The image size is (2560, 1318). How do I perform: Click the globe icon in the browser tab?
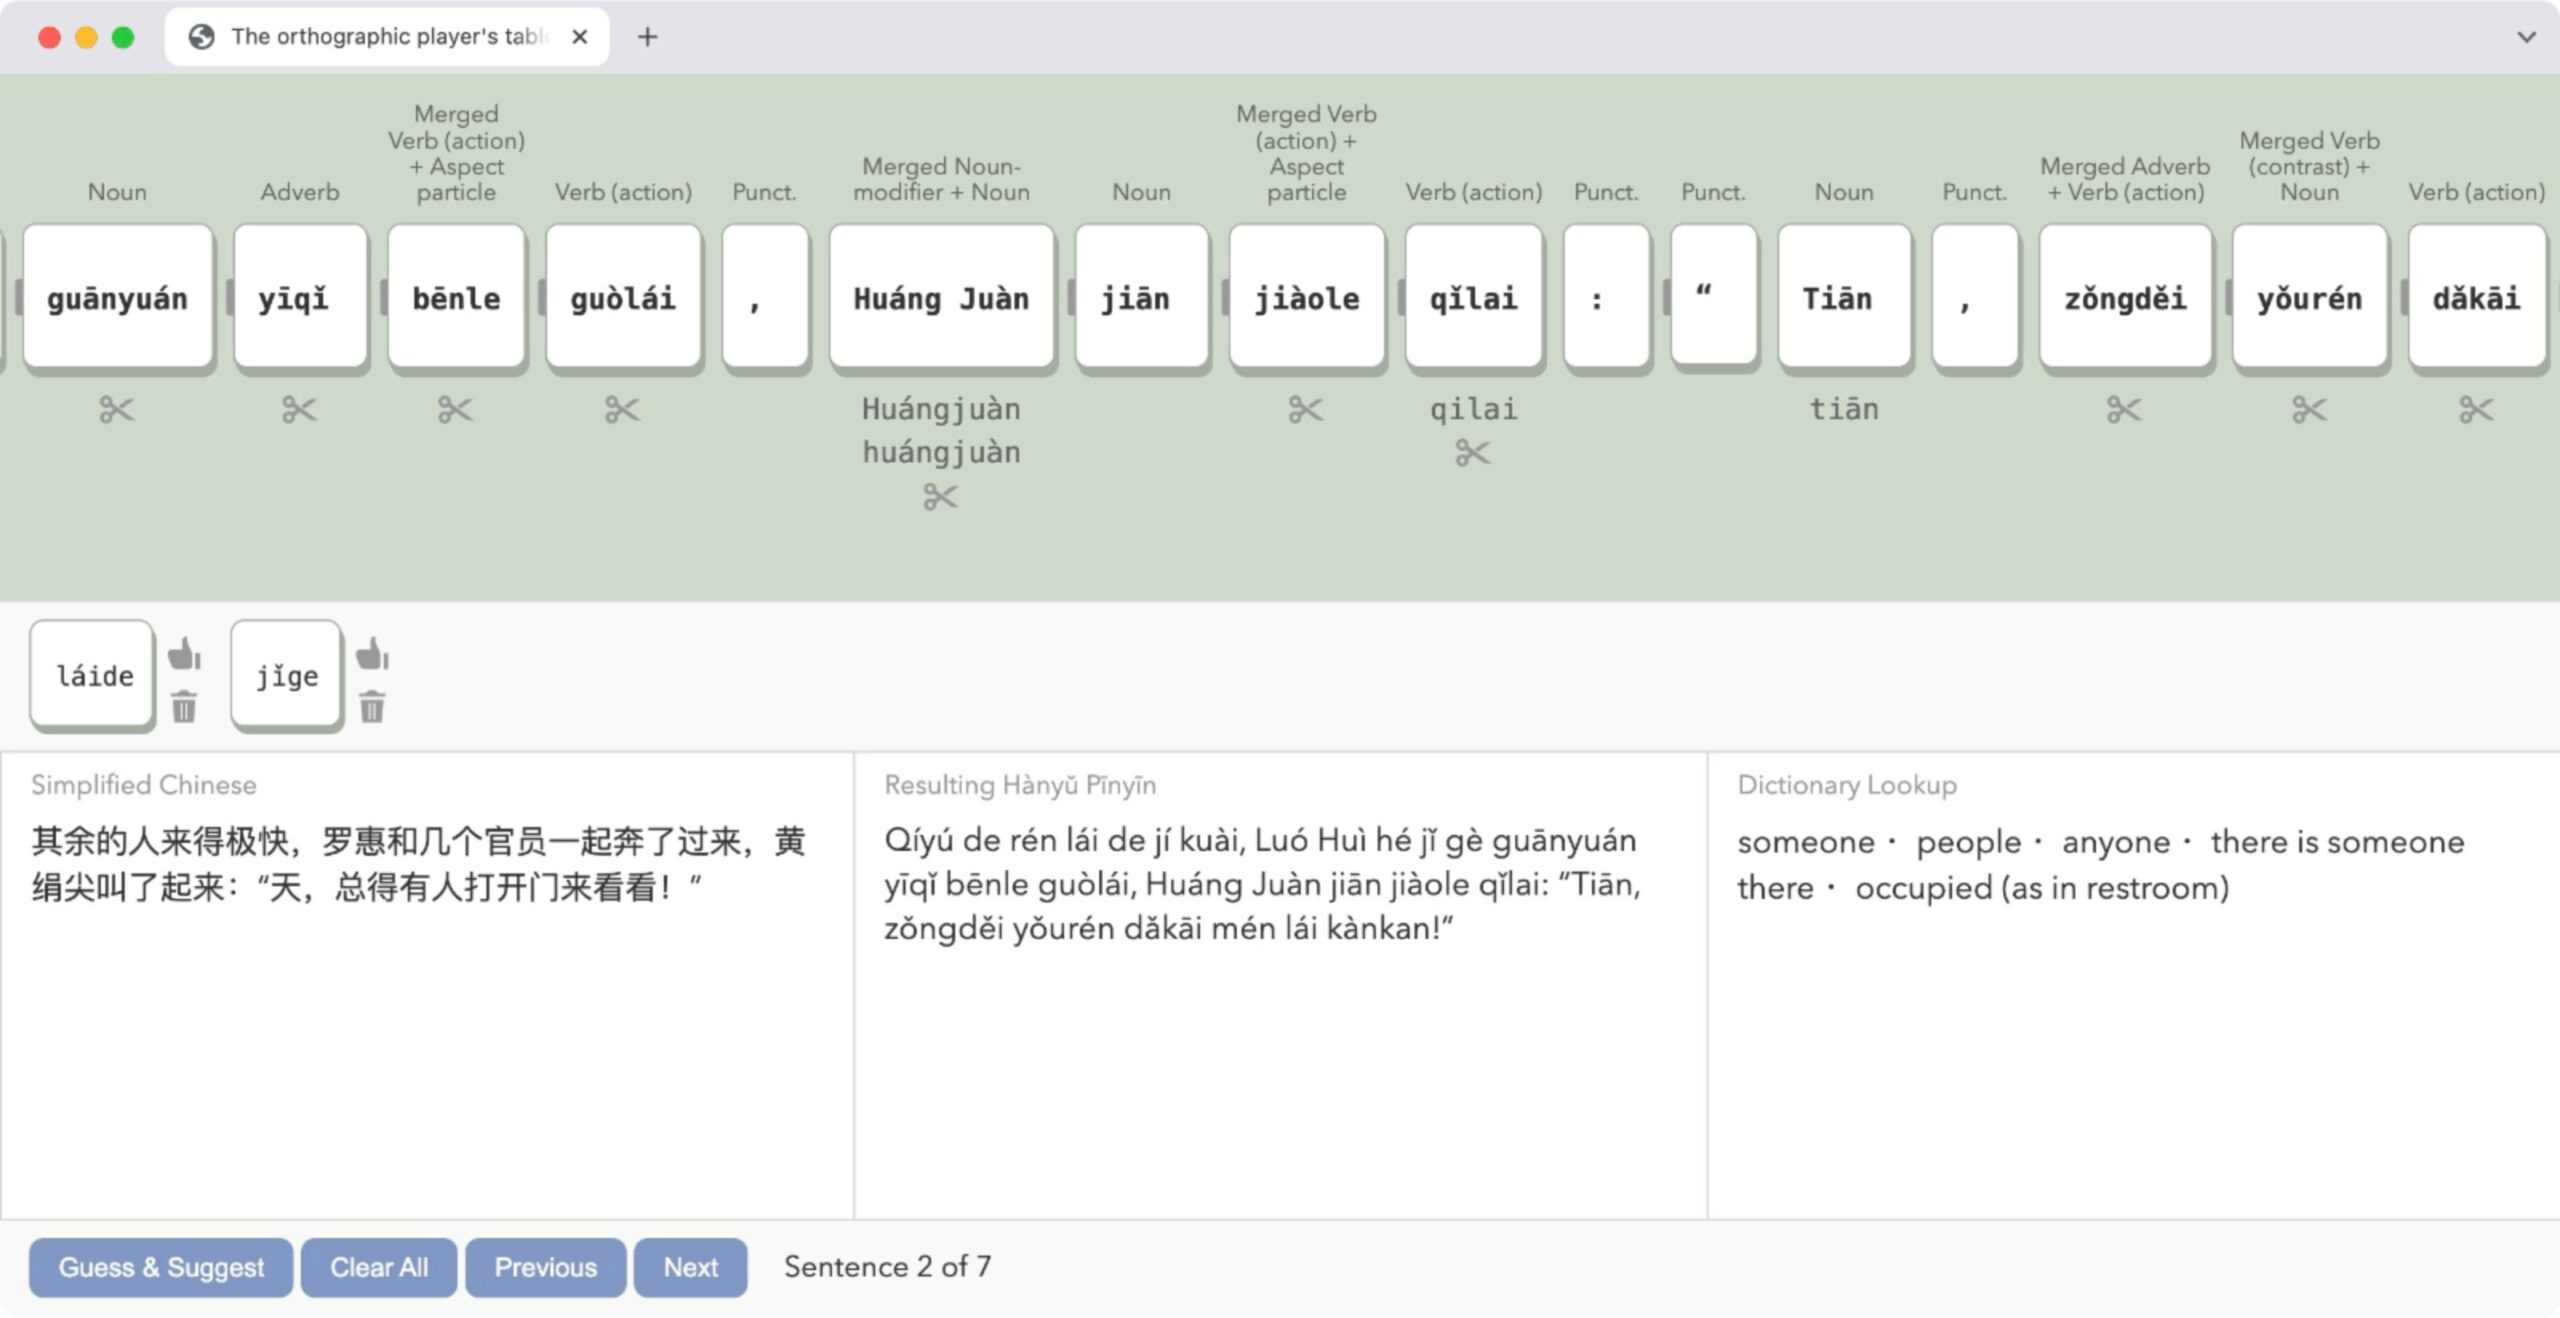(202, 37)
